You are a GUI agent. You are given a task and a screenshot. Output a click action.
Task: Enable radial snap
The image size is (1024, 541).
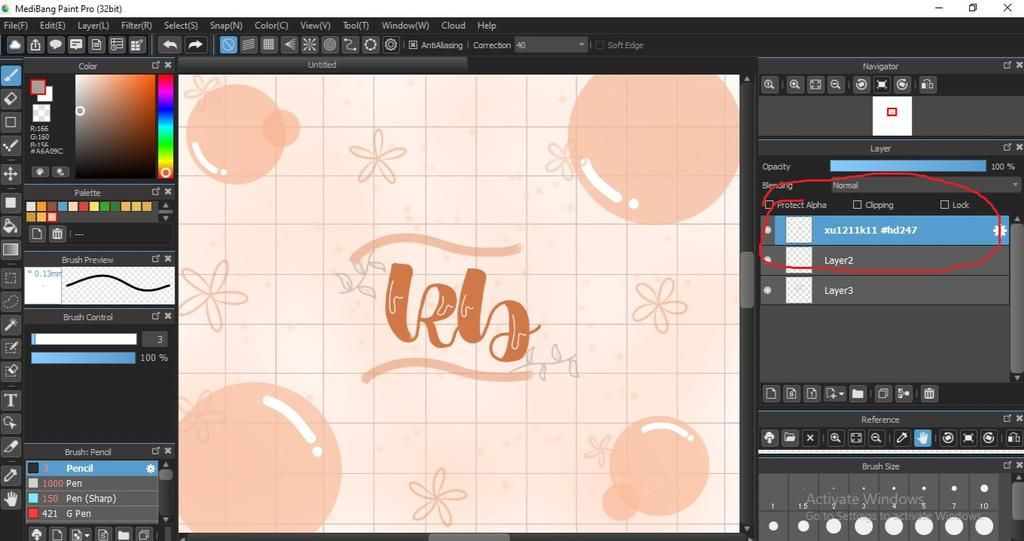point(310,44)
